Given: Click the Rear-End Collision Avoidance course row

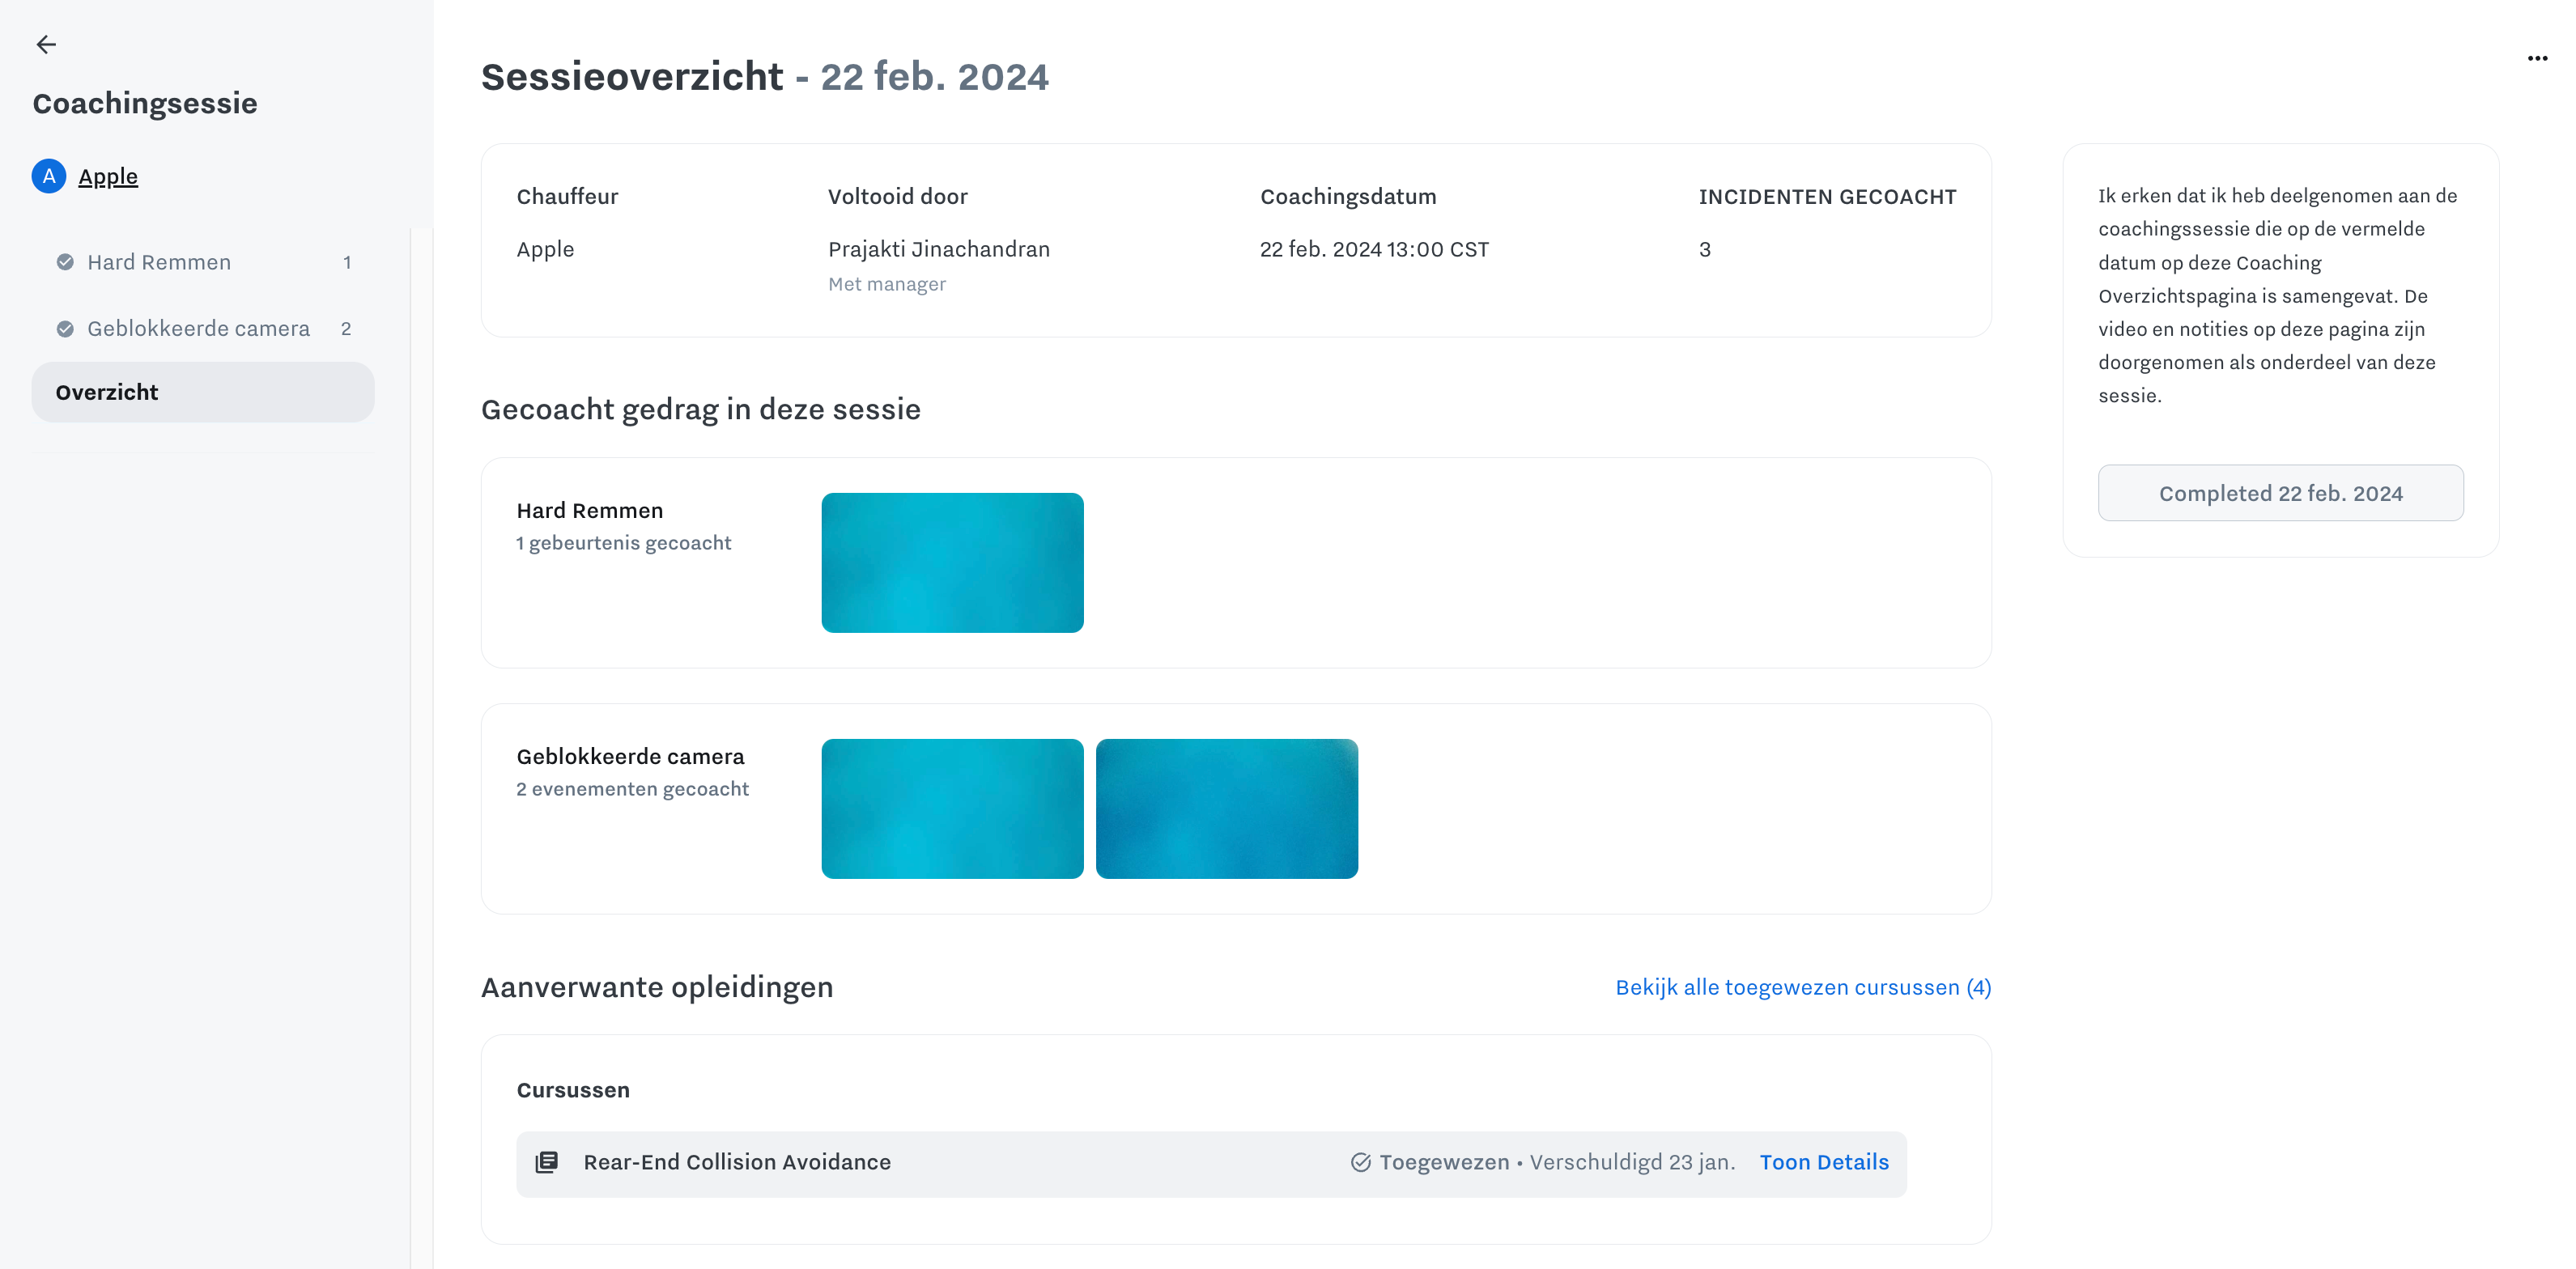Looking at the screenshot, I should (737, 1162).
